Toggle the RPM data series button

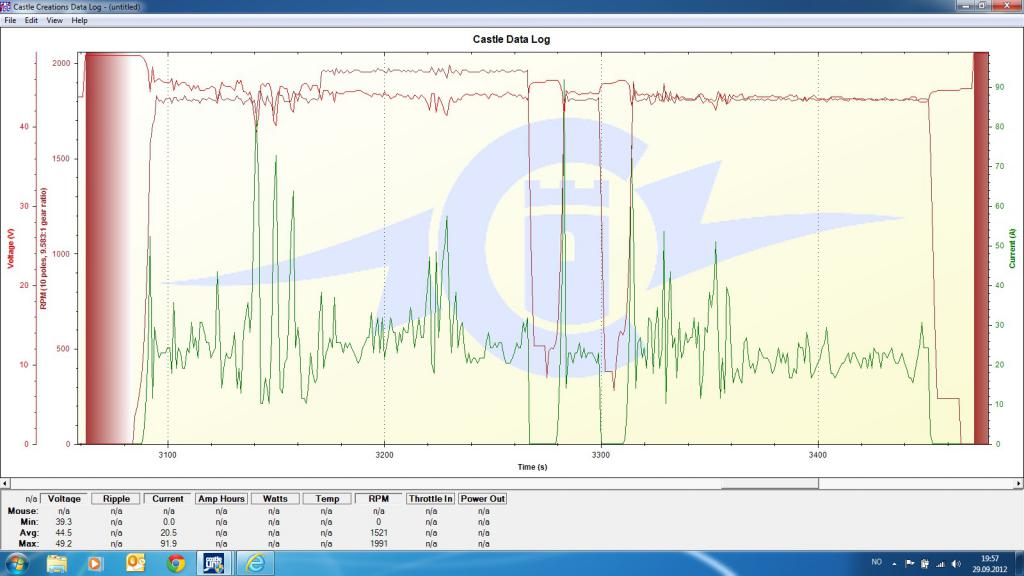(378, 498)
